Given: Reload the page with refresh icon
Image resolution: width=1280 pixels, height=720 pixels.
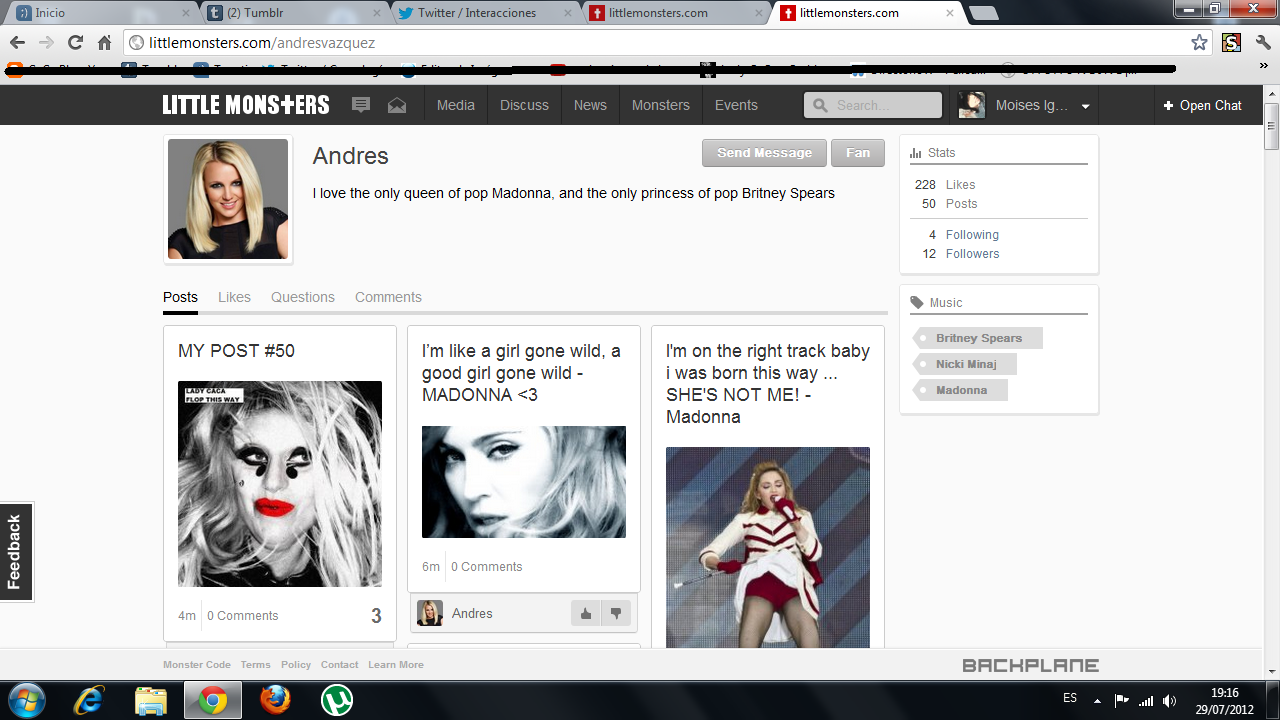Looking at the screenshot, I should pos(75,43).
